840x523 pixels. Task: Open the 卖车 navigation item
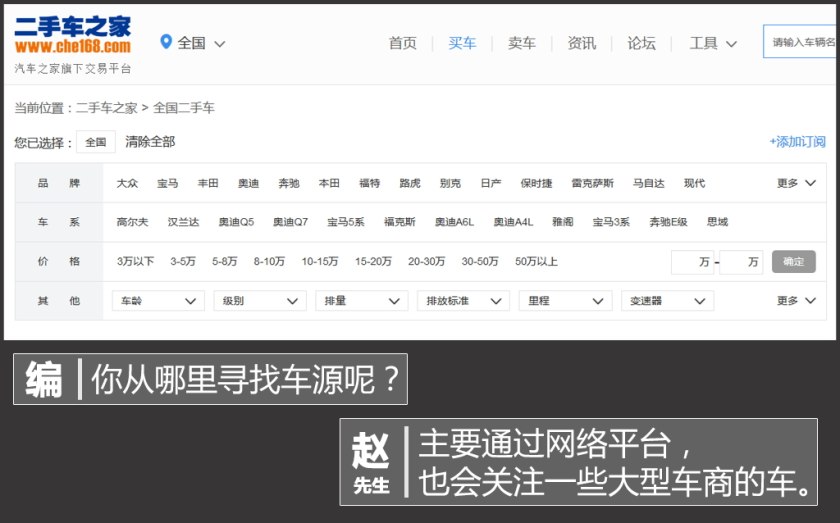[x=522, y=43]
